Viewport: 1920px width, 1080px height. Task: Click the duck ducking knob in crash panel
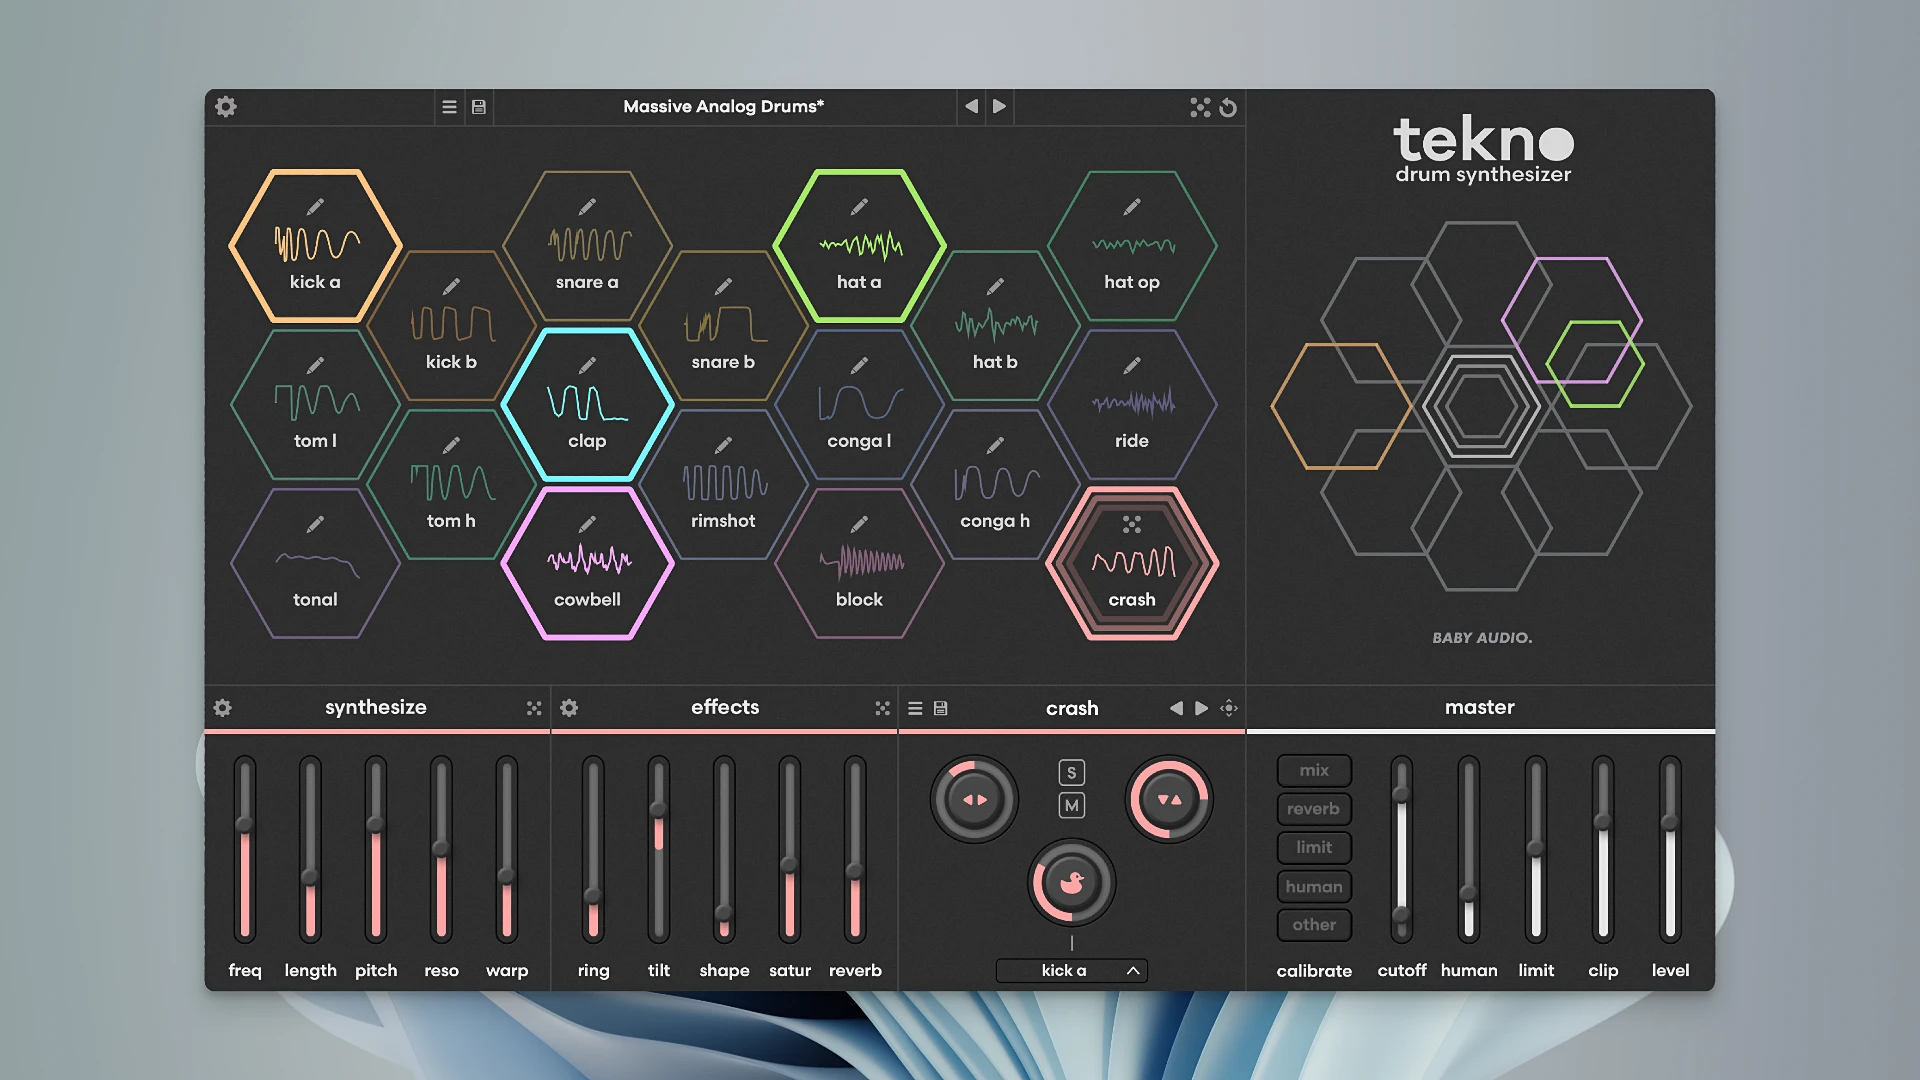(x=1070, y=881)
